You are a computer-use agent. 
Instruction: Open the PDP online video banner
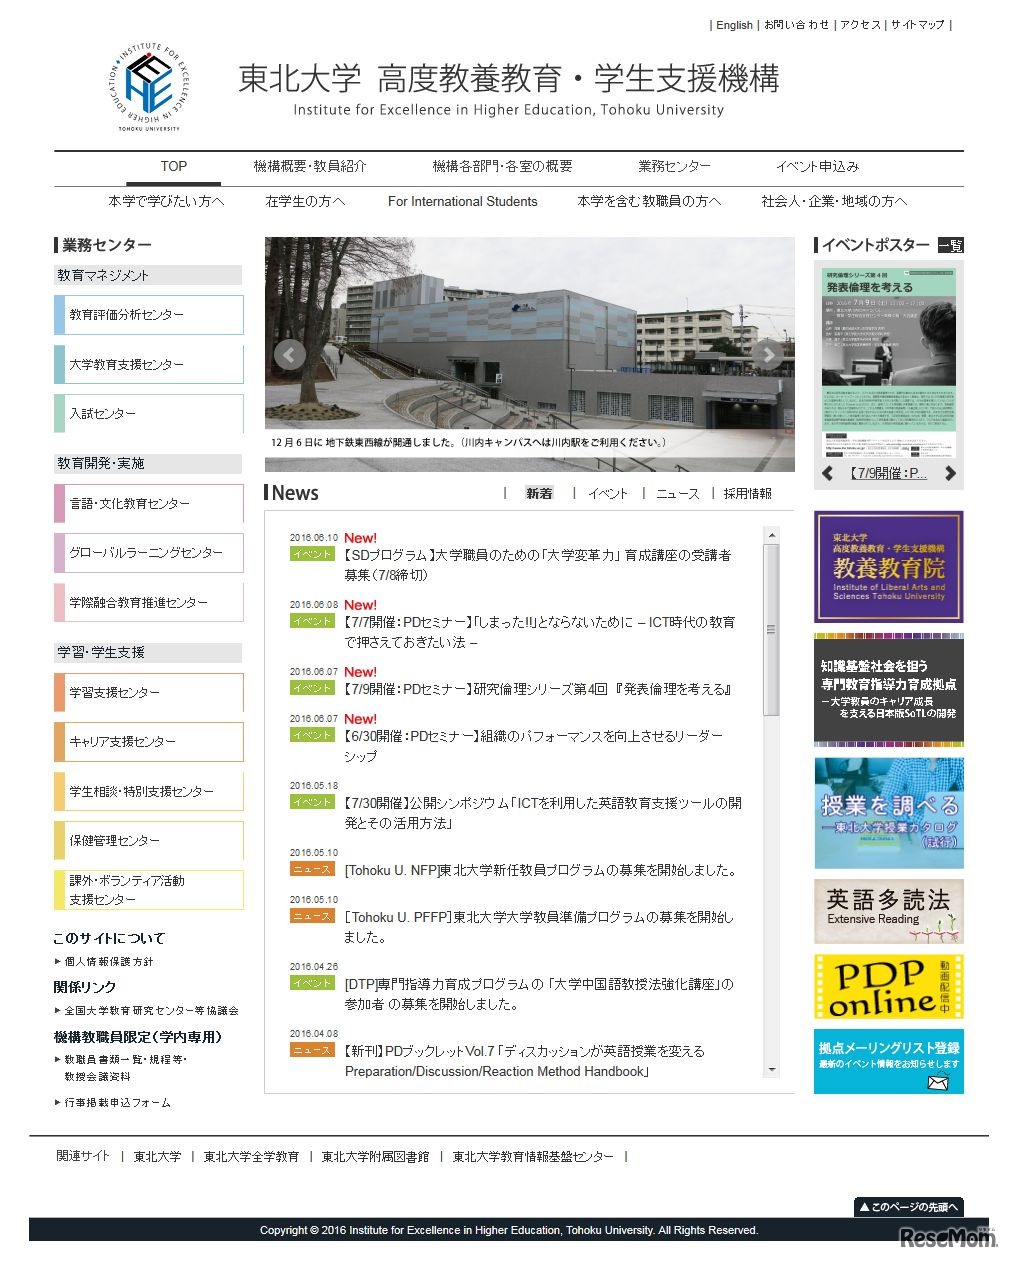[888, 986]
